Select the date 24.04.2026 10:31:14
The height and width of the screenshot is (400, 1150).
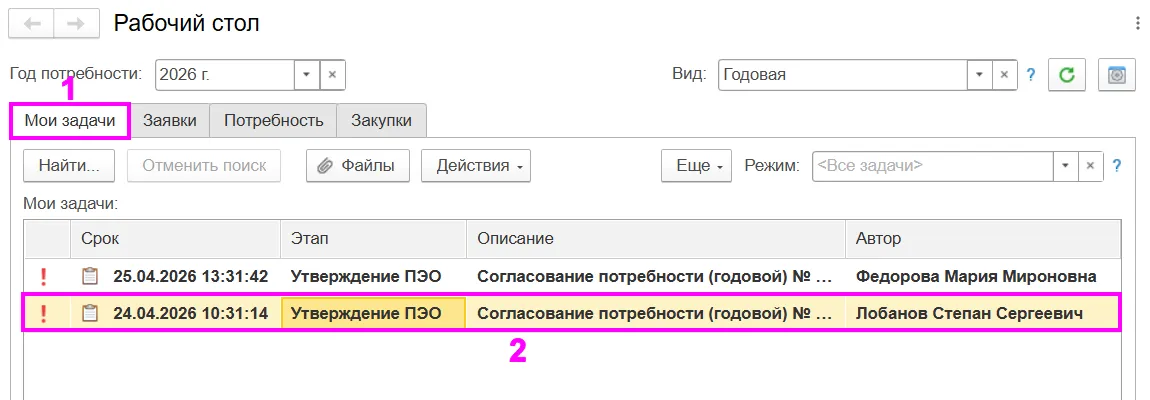point(191,313)
